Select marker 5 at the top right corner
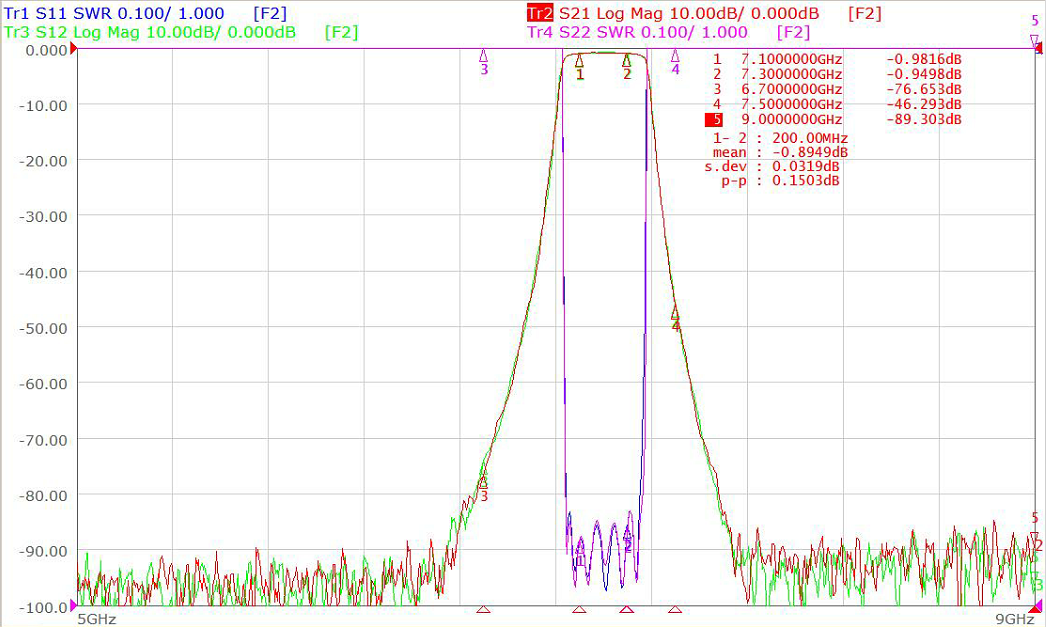1046x627 pixels. pos(1035,40)
